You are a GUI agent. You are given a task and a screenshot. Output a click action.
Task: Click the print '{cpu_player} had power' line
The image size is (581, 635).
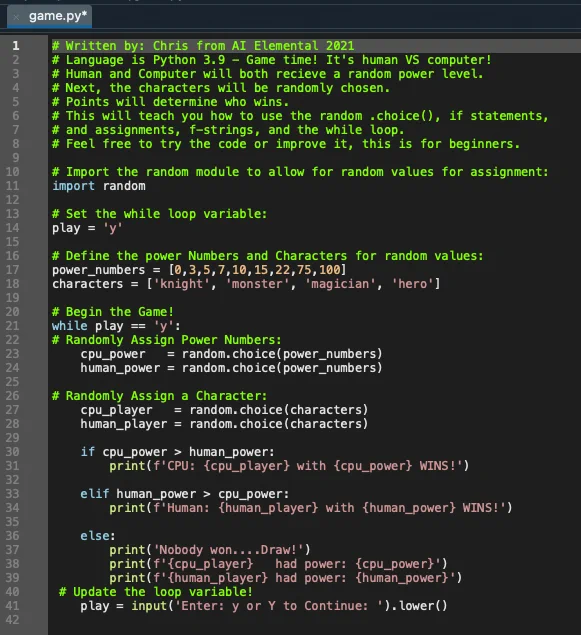(278, 564)
